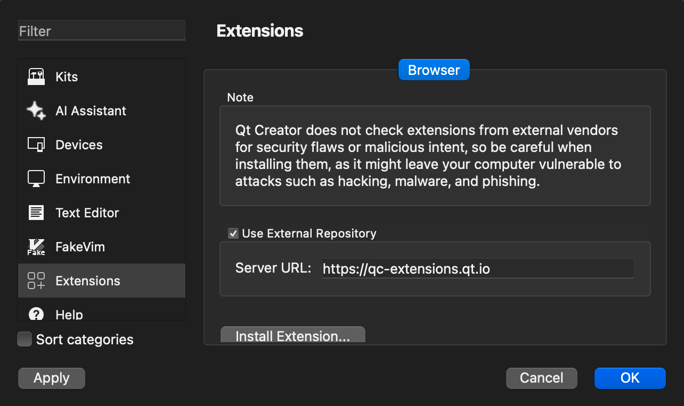Click the Server URL: label

click(x=273, y=268)
